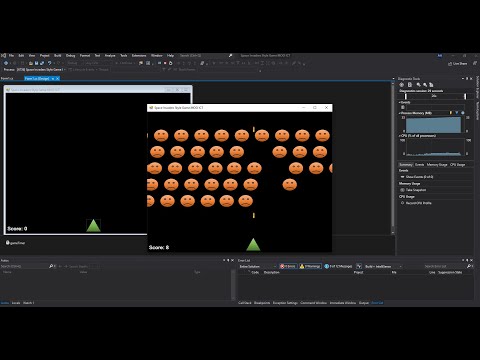Screen dimensions: 480x360
Task: Select the Events tab in Diagnostic Tools
Action: point(419,165)
